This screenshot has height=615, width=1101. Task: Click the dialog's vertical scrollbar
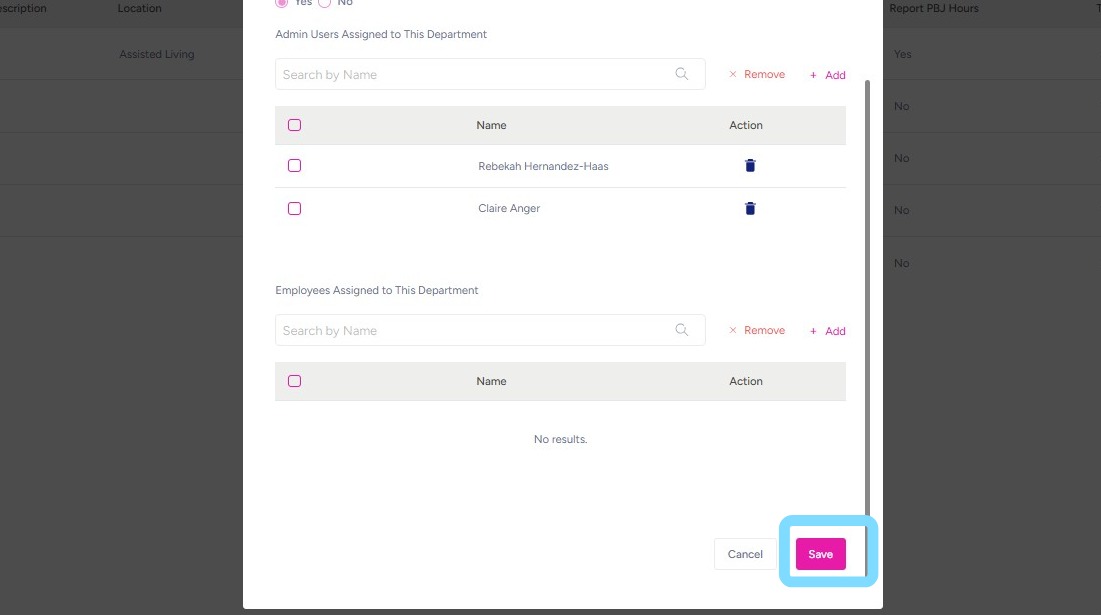click(867, 300)
